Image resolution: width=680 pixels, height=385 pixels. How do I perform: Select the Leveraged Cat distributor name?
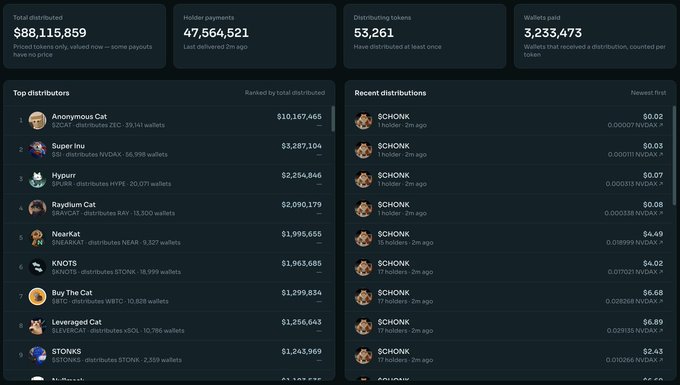pos(76,322)
